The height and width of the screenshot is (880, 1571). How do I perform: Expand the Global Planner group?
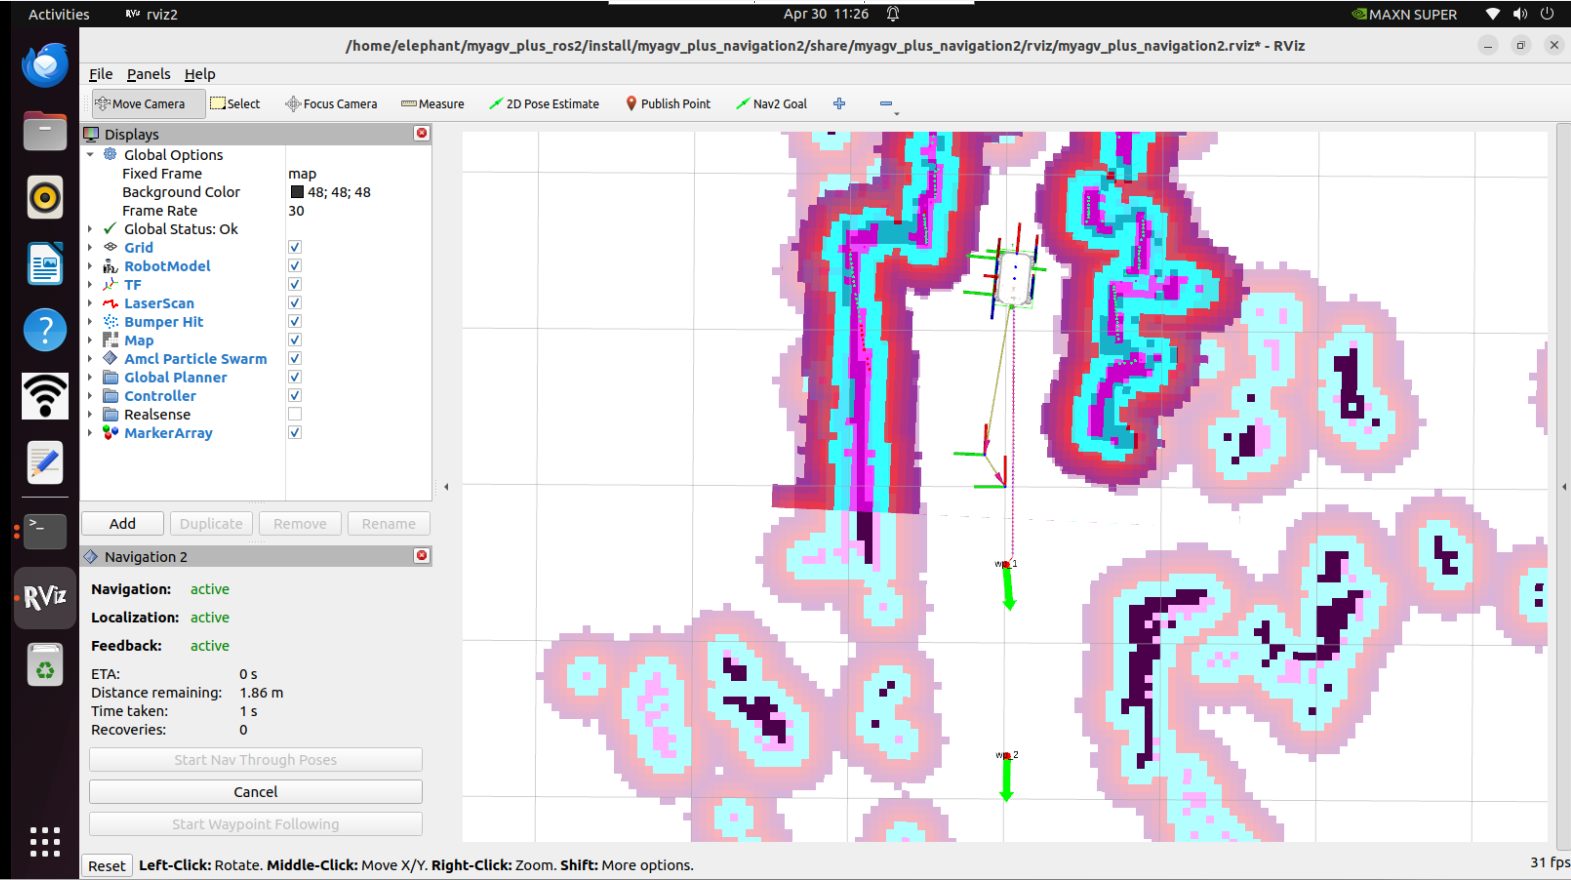pyautogui.click(x=90, y=377)
